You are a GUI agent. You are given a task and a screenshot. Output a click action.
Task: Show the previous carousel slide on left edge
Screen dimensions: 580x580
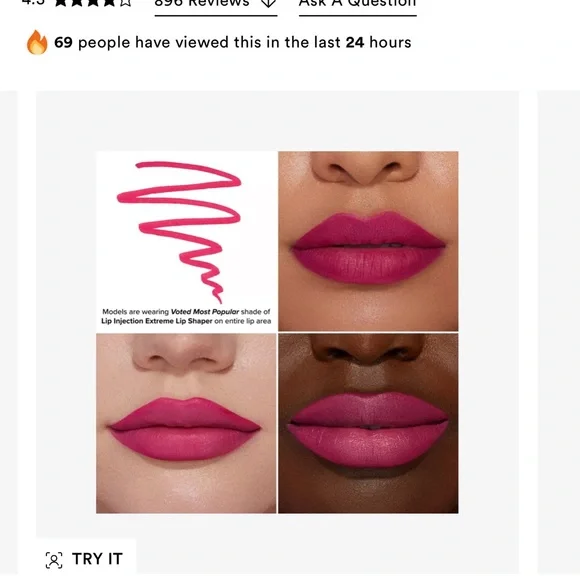(9, 332)
